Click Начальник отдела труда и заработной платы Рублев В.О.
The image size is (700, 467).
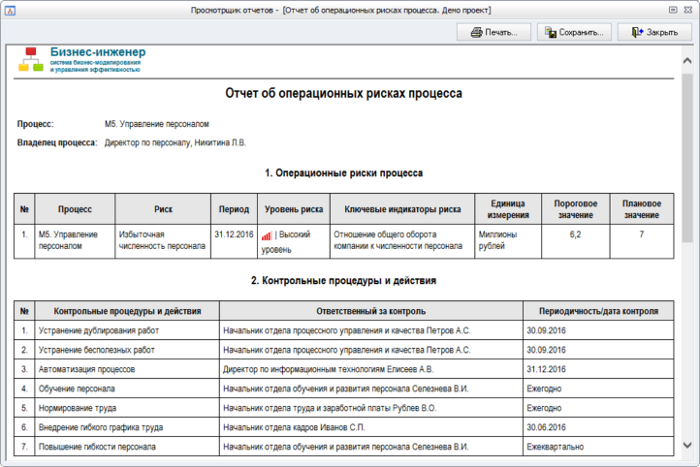coord(329,408)
